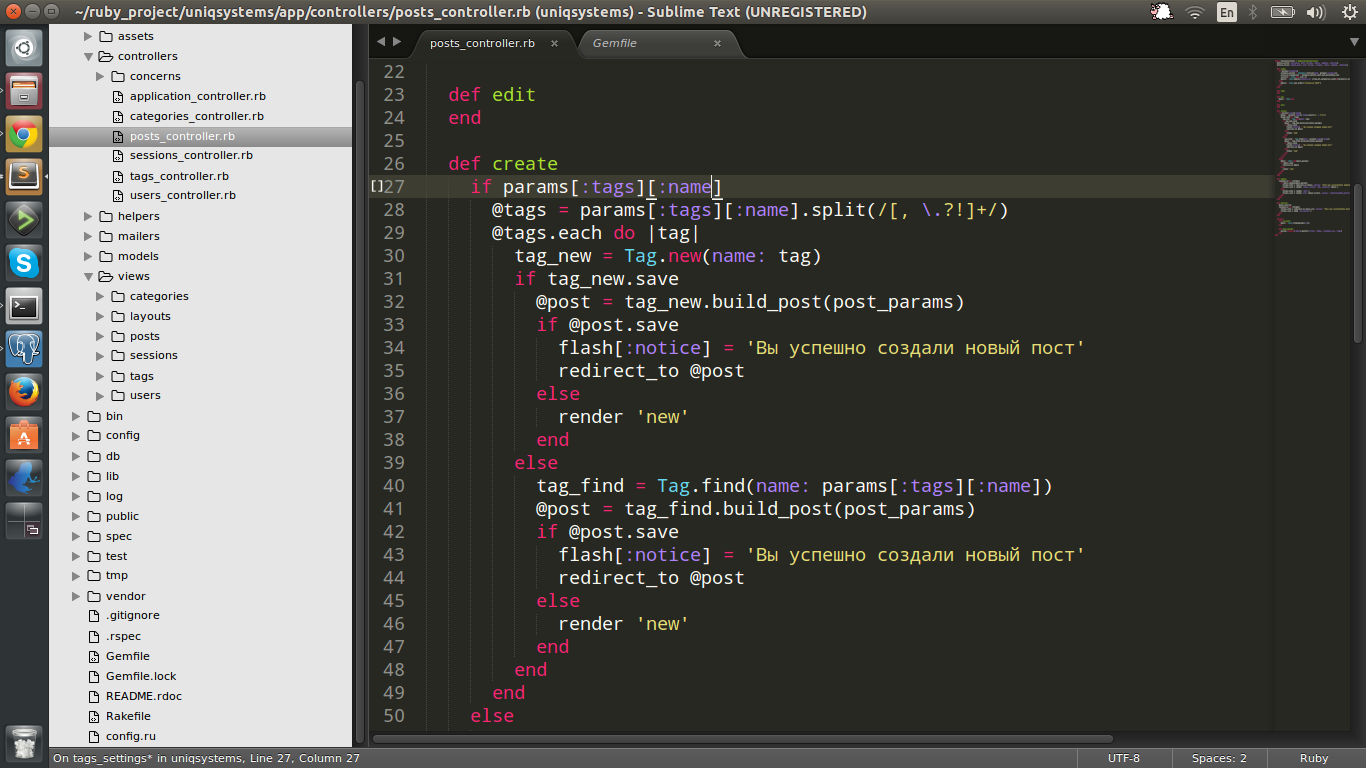Place cursor on 'def create' line
Viewport: 1366px width, 768px height.
pos(503,164)
